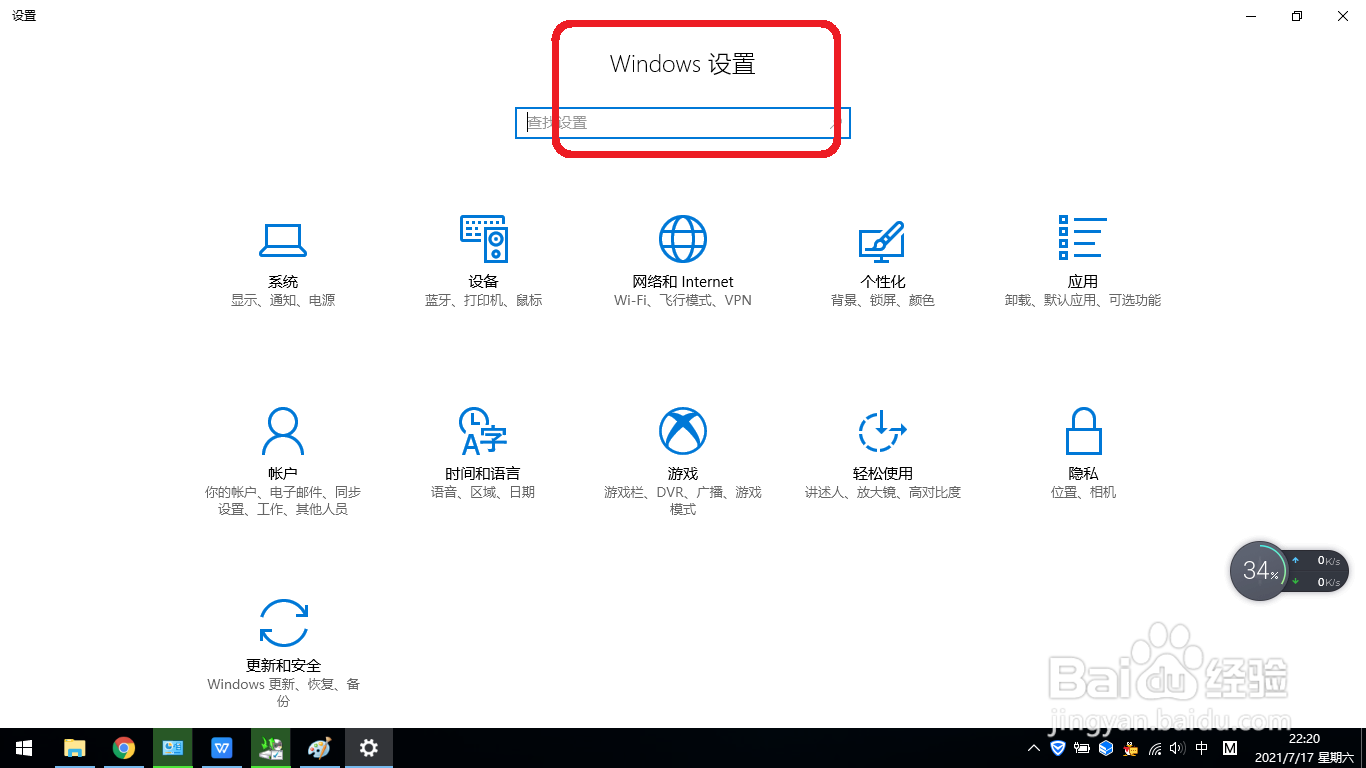Launch Google Chrome from the taskbar
Viewport: 1366px width, 768px height.
click(124, 748)
